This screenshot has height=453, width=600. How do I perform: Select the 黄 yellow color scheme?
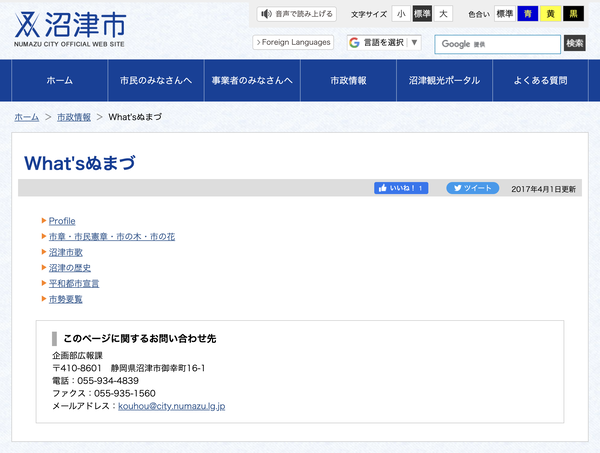pyautogui.click(x=551, y=14)
